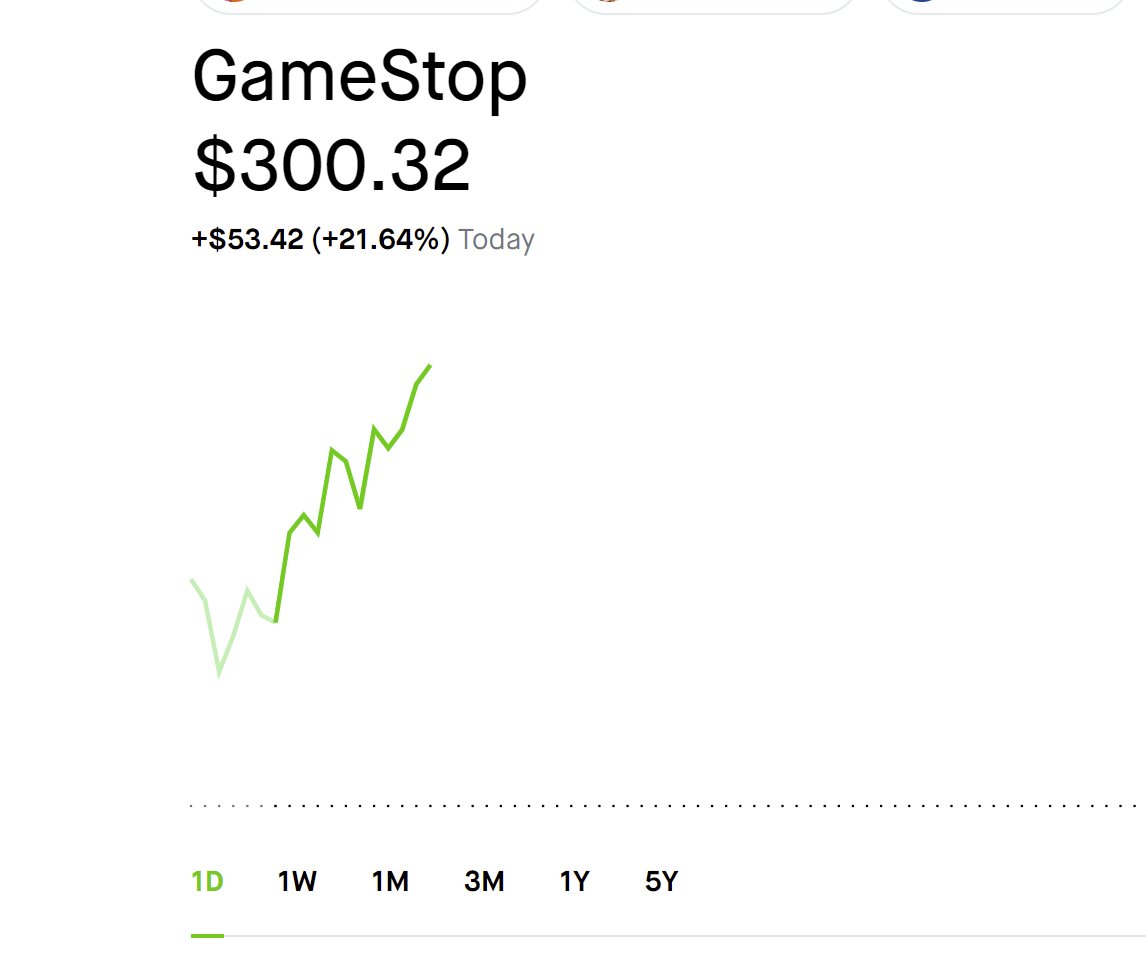1146x953 pixels.
Task: Click the $300.32 current price
Action: coord(331,165)
